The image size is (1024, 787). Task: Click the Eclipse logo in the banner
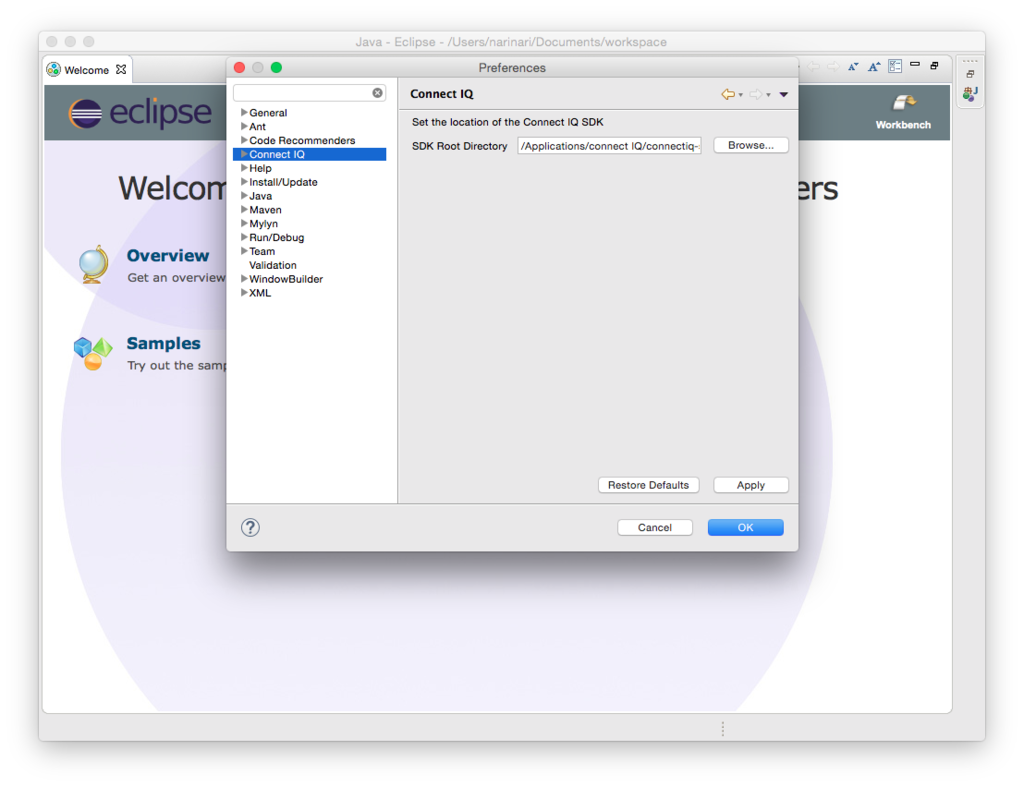pos(140,112)
